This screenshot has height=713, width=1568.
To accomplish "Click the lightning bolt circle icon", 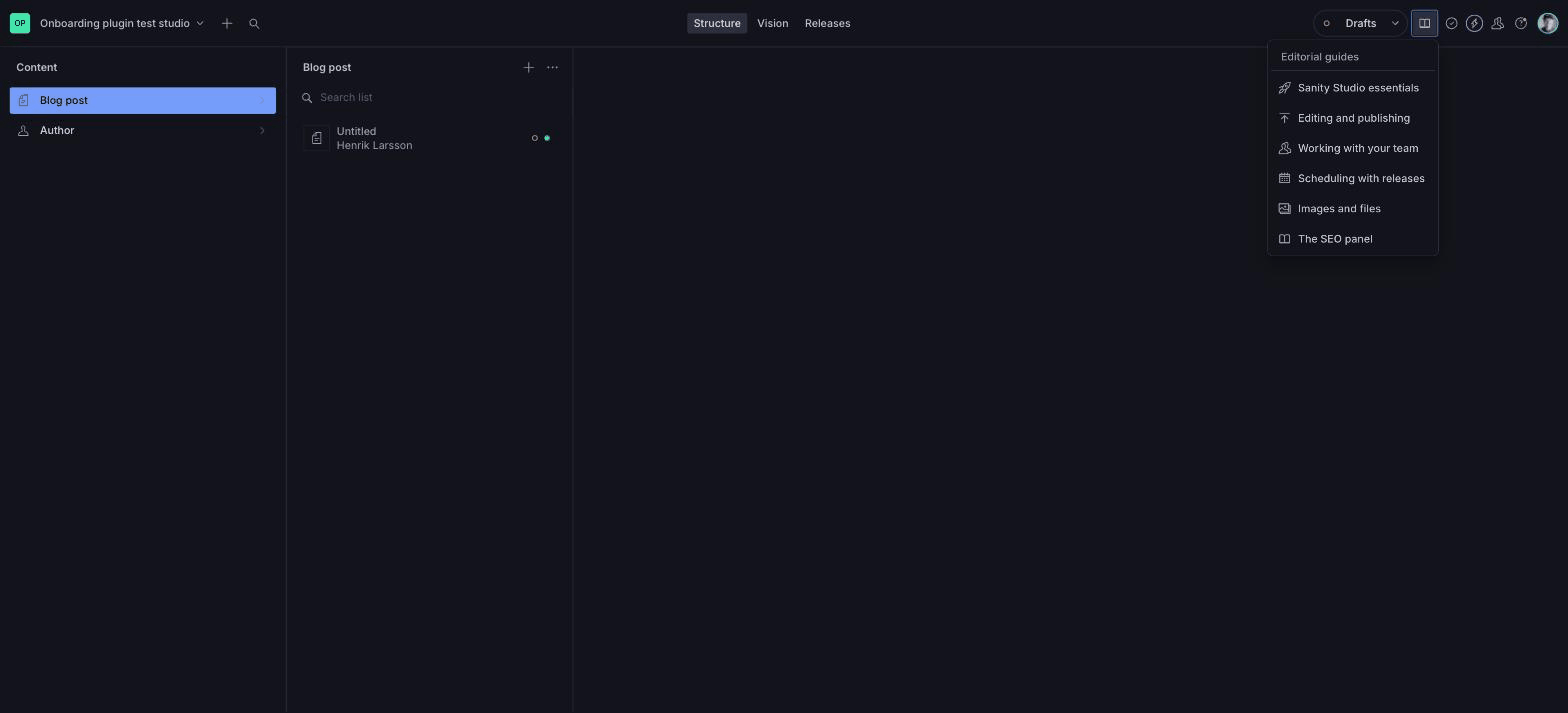I will 1474,23.
